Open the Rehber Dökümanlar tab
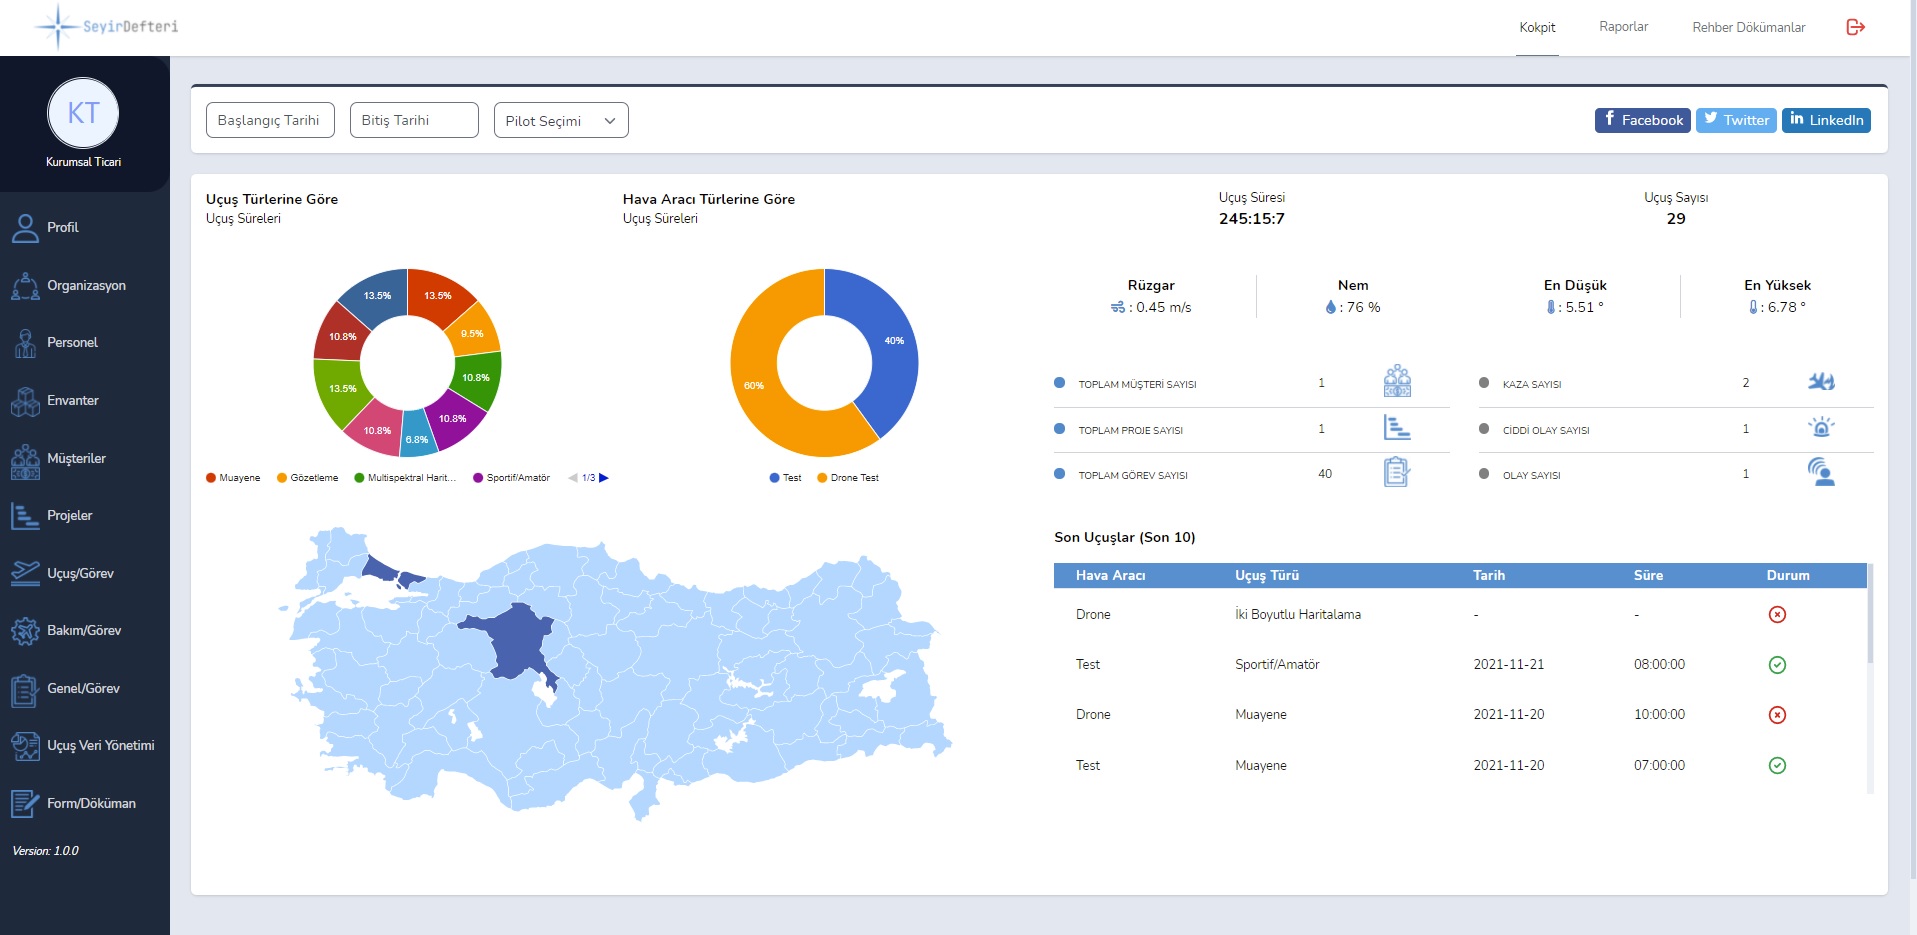The image size is (1917, 935). click(1748, 27)
